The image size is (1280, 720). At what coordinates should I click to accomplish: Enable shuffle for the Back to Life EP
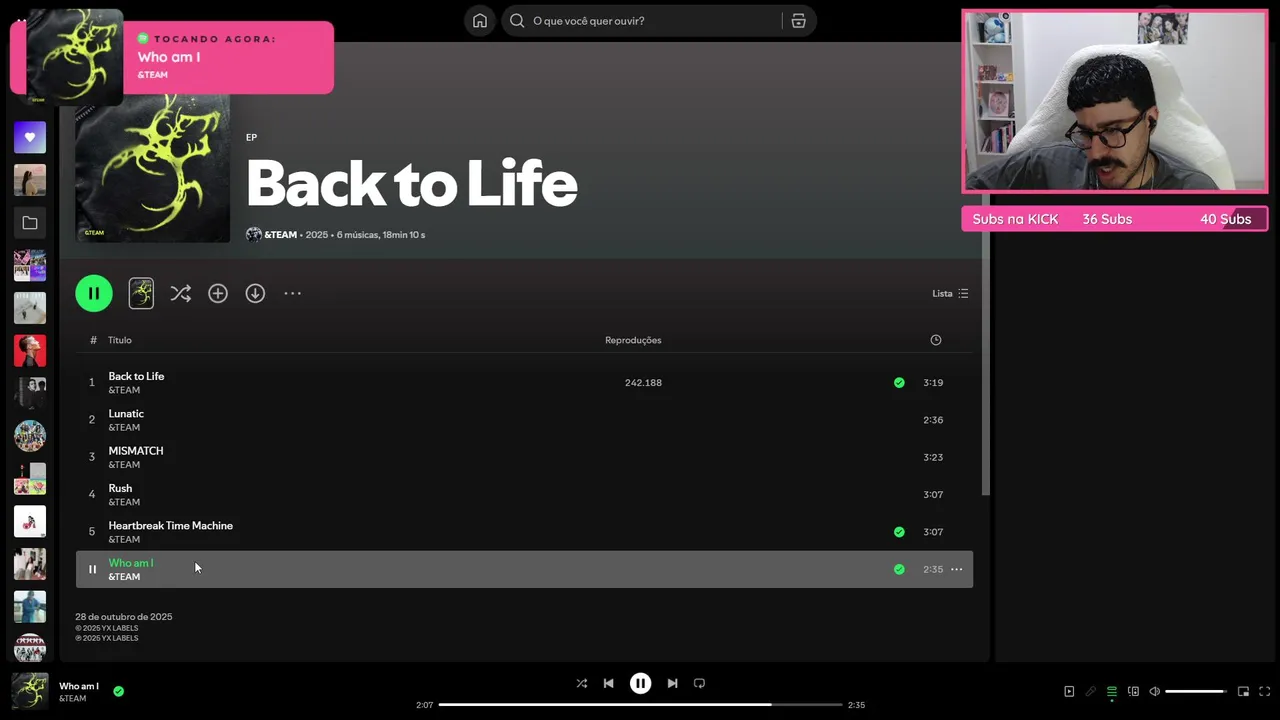pyautogui.click(x=180, y=293)
